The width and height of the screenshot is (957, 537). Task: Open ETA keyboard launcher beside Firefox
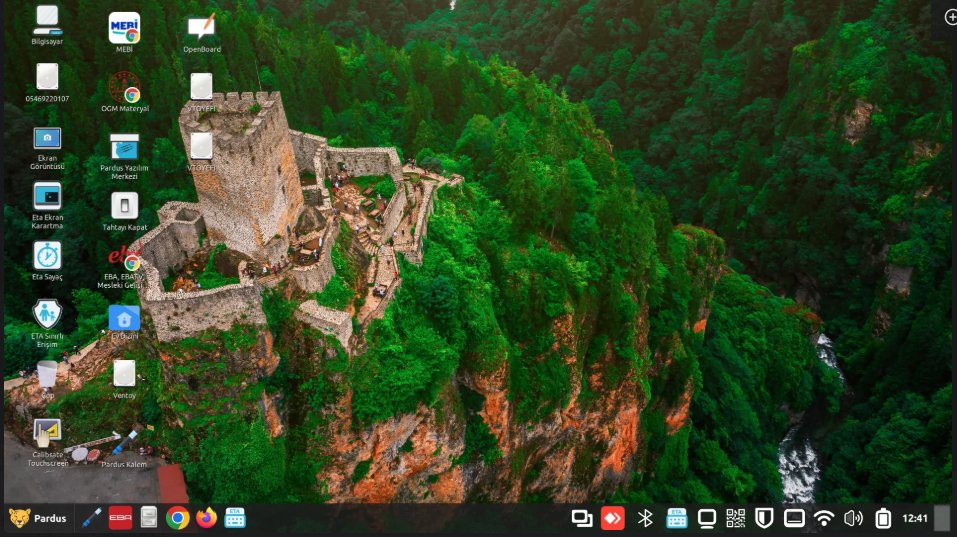point(235,519)
